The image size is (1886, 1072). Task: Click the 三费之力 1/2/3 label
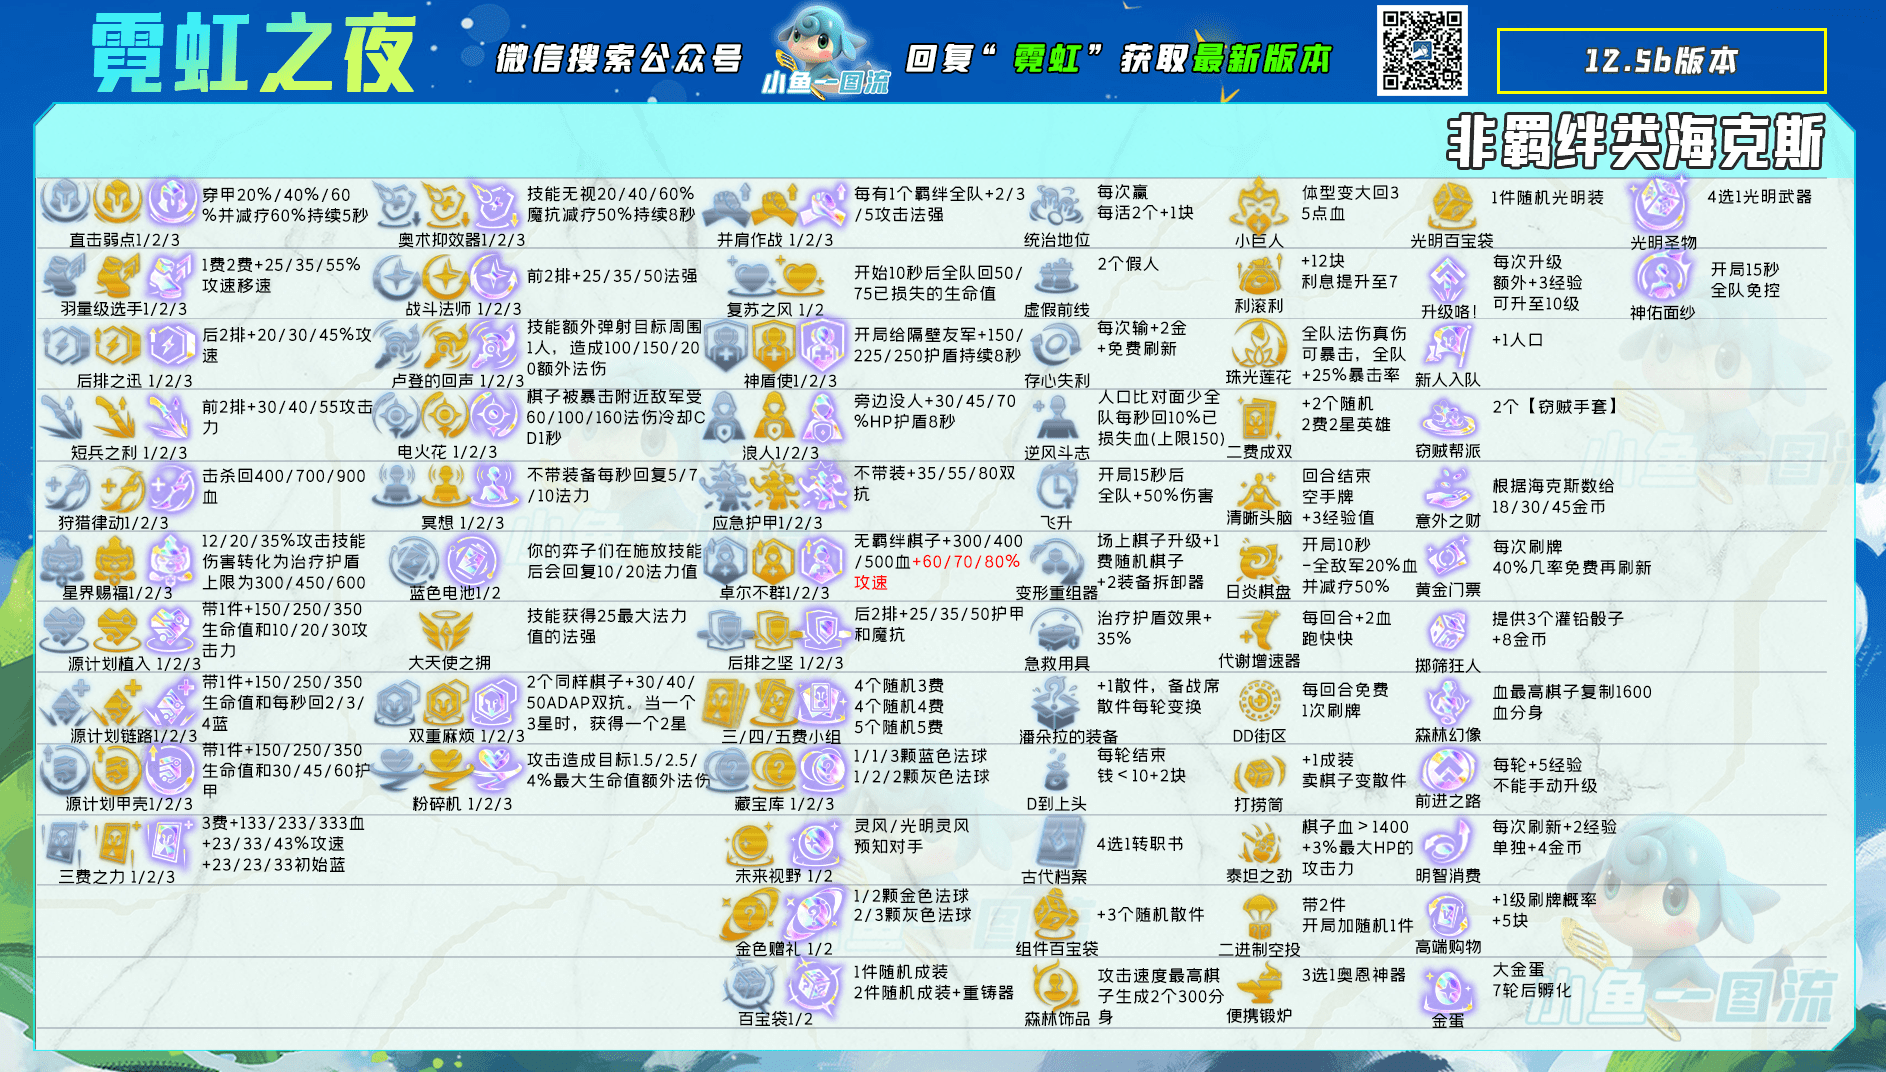(117, 877)
